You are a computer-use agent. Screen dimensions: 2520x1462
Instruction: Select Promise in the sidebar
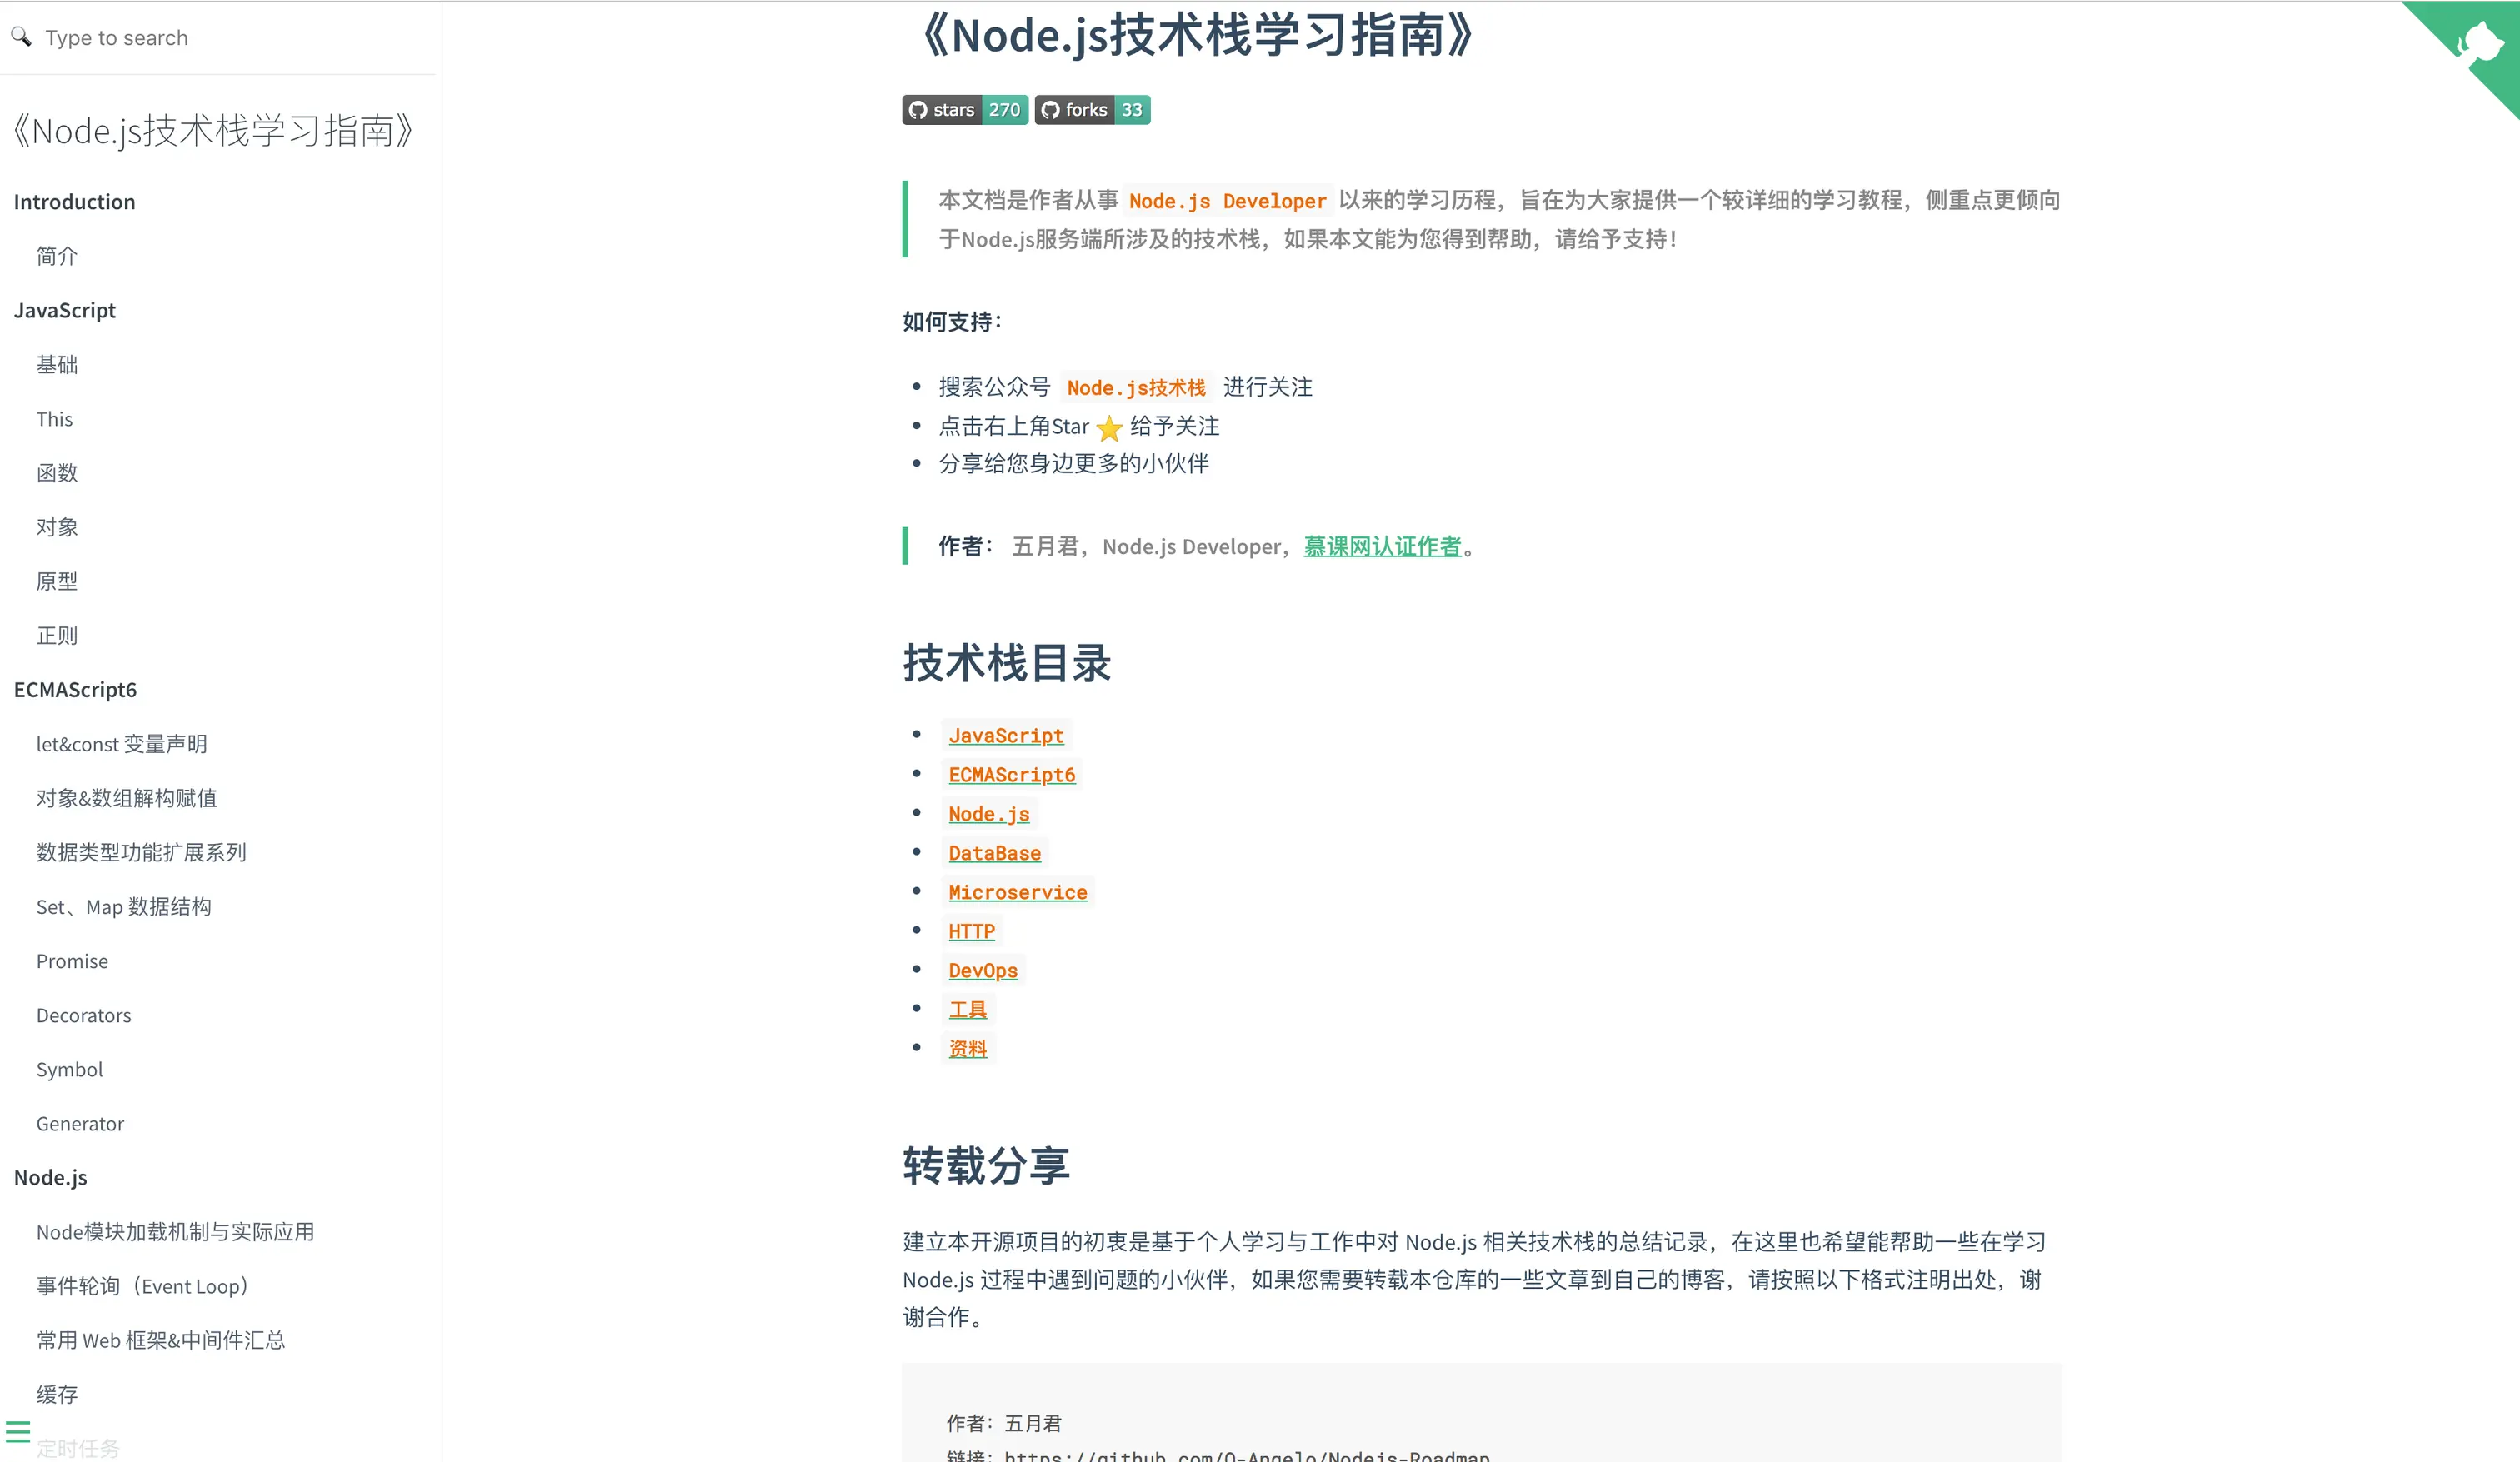point(71,961)
